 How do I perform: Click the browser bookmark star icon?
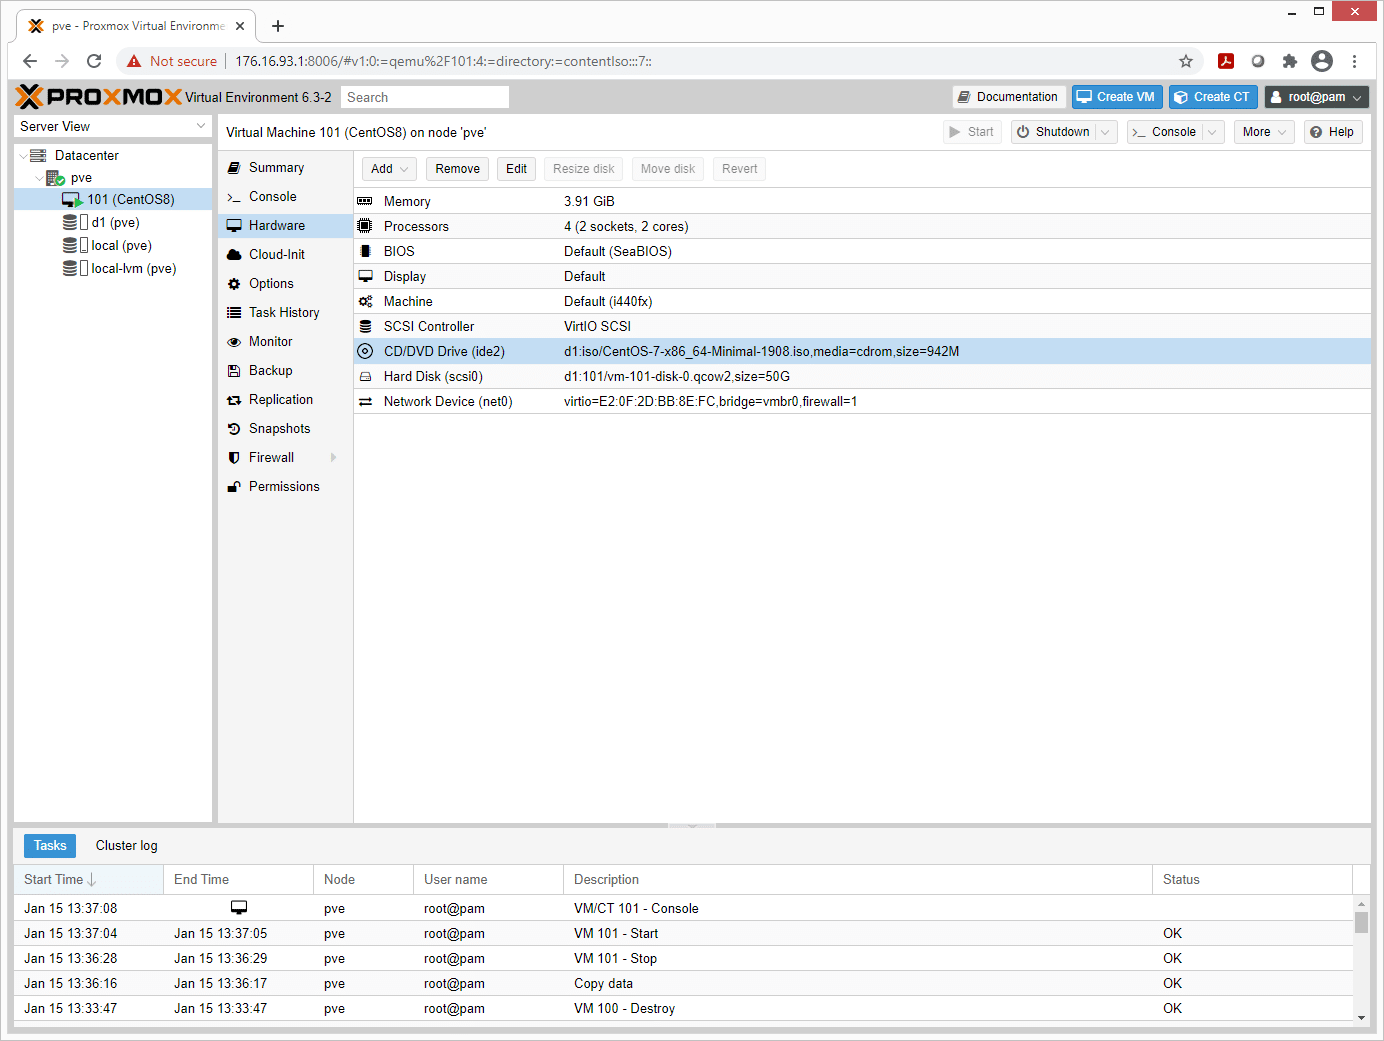pos(1186,61)
